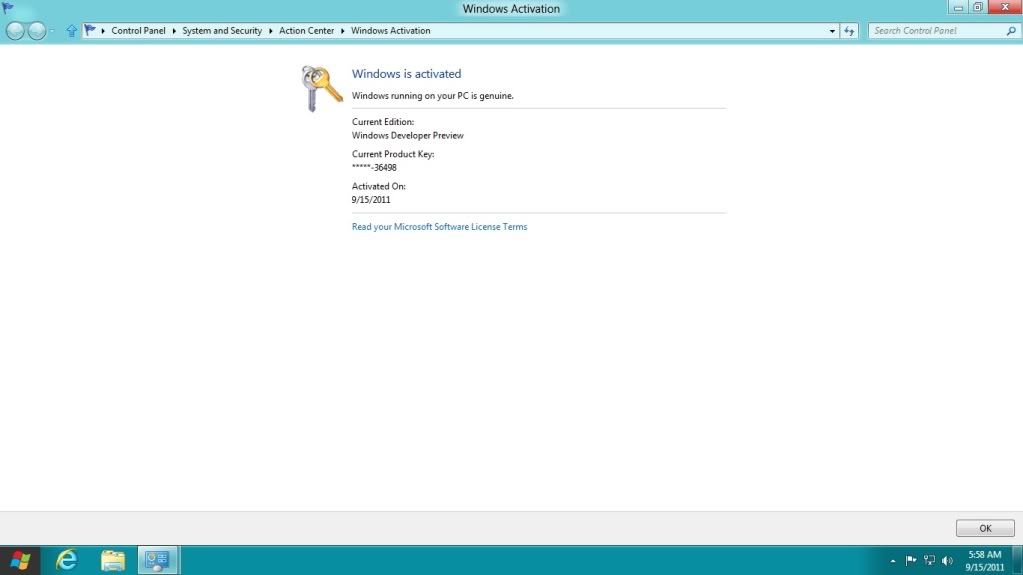The image size is (1023, 575).
Task: Close the Windows Activation window
Action: point(1005,7)
